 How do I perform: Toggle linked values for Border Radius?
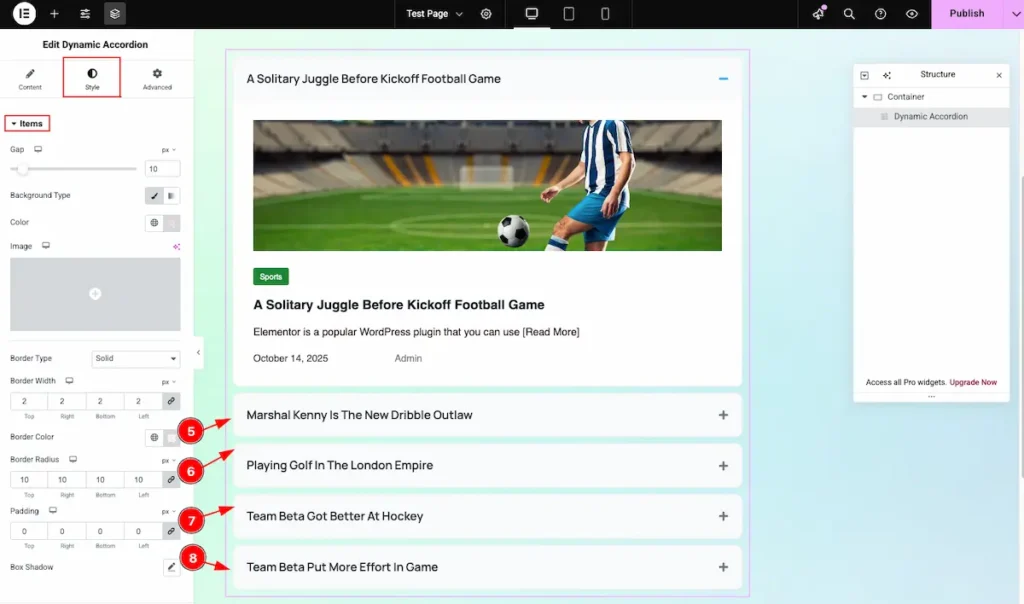coord(171,480)
